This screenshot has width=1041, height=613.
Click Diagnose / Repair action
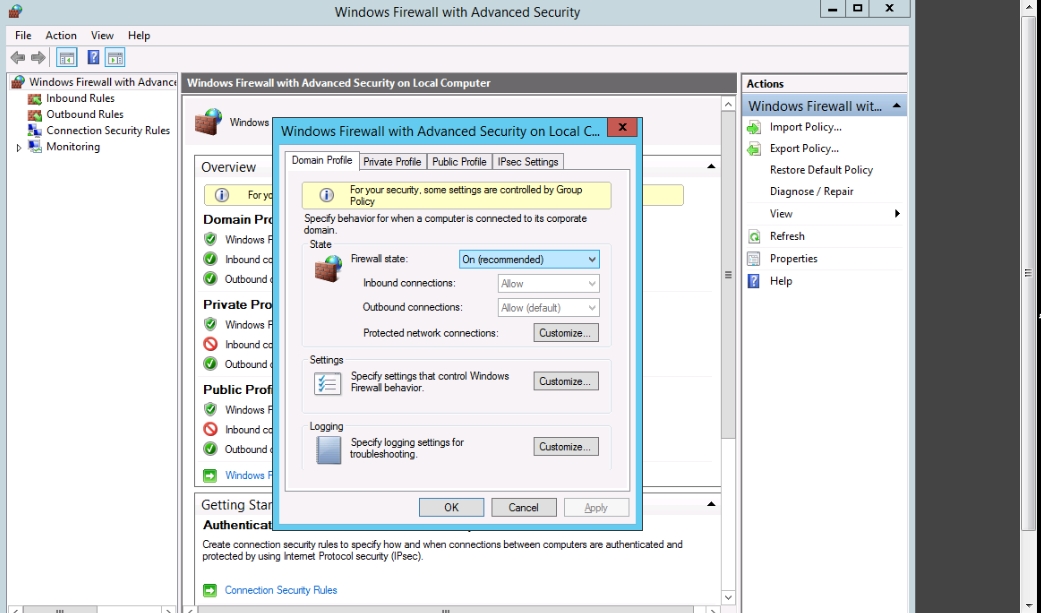click(x=811, y=191)
